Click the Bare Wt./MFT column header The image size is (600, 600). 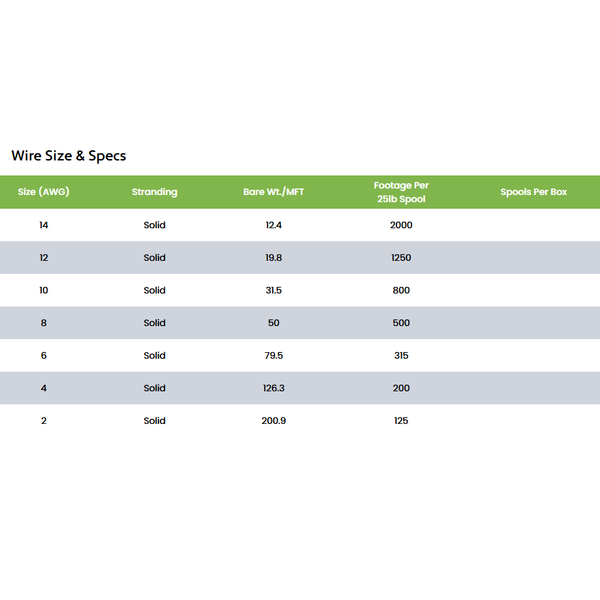[x=274, y=192]
